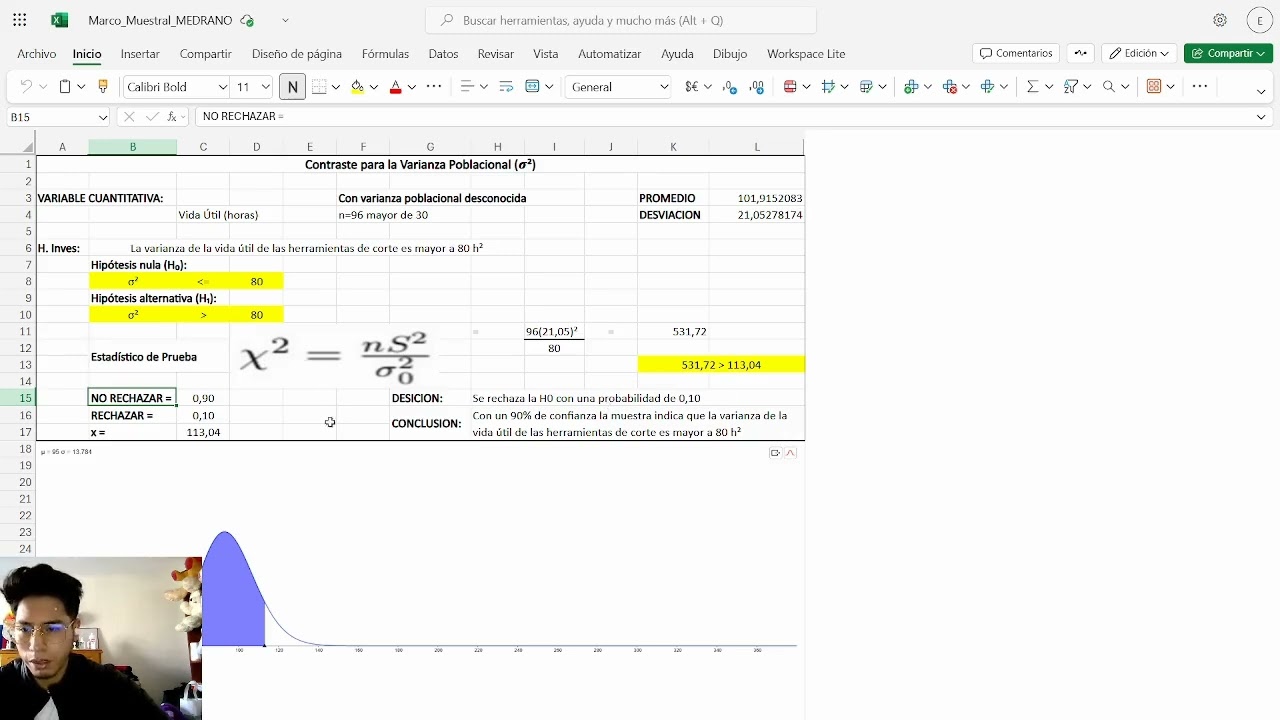Click the green Compartir button

tap(1228, 53)
